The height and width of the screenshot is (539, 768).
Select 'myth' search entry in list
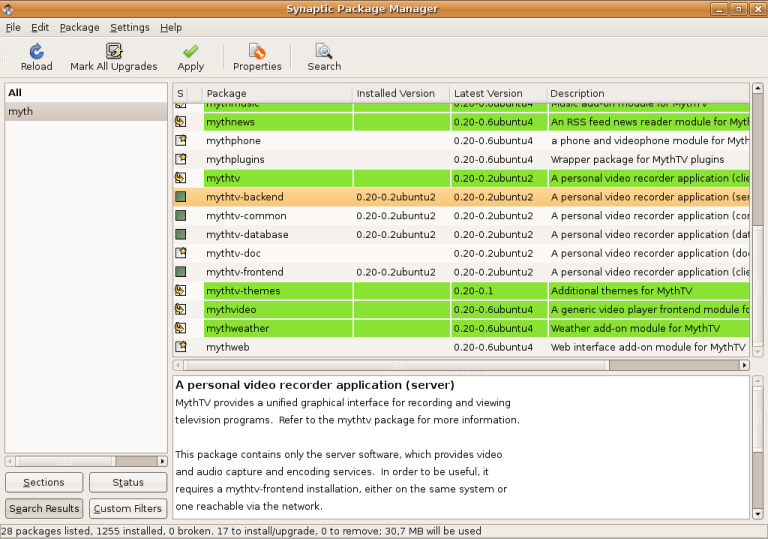click(x=86, y=111)
